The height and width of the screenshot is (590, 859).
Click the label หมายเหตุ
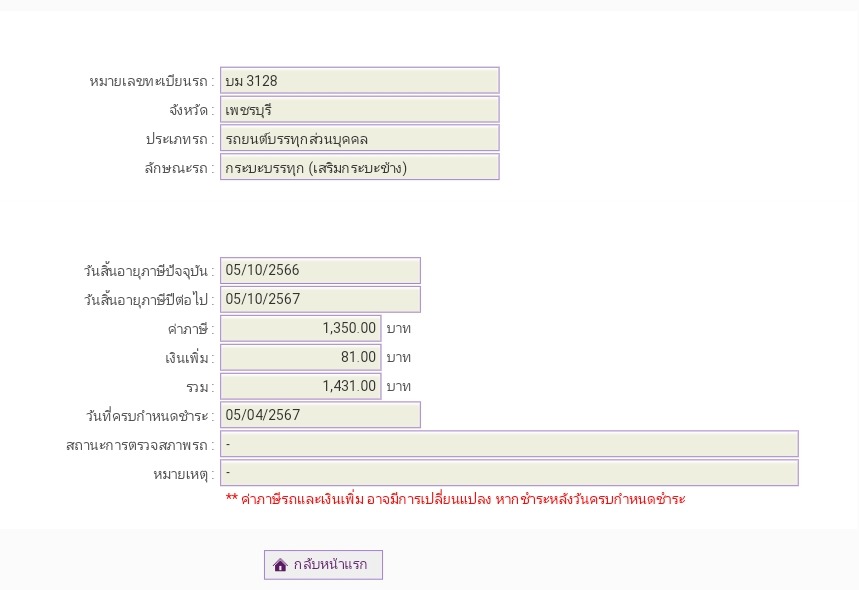pos(184,474)
